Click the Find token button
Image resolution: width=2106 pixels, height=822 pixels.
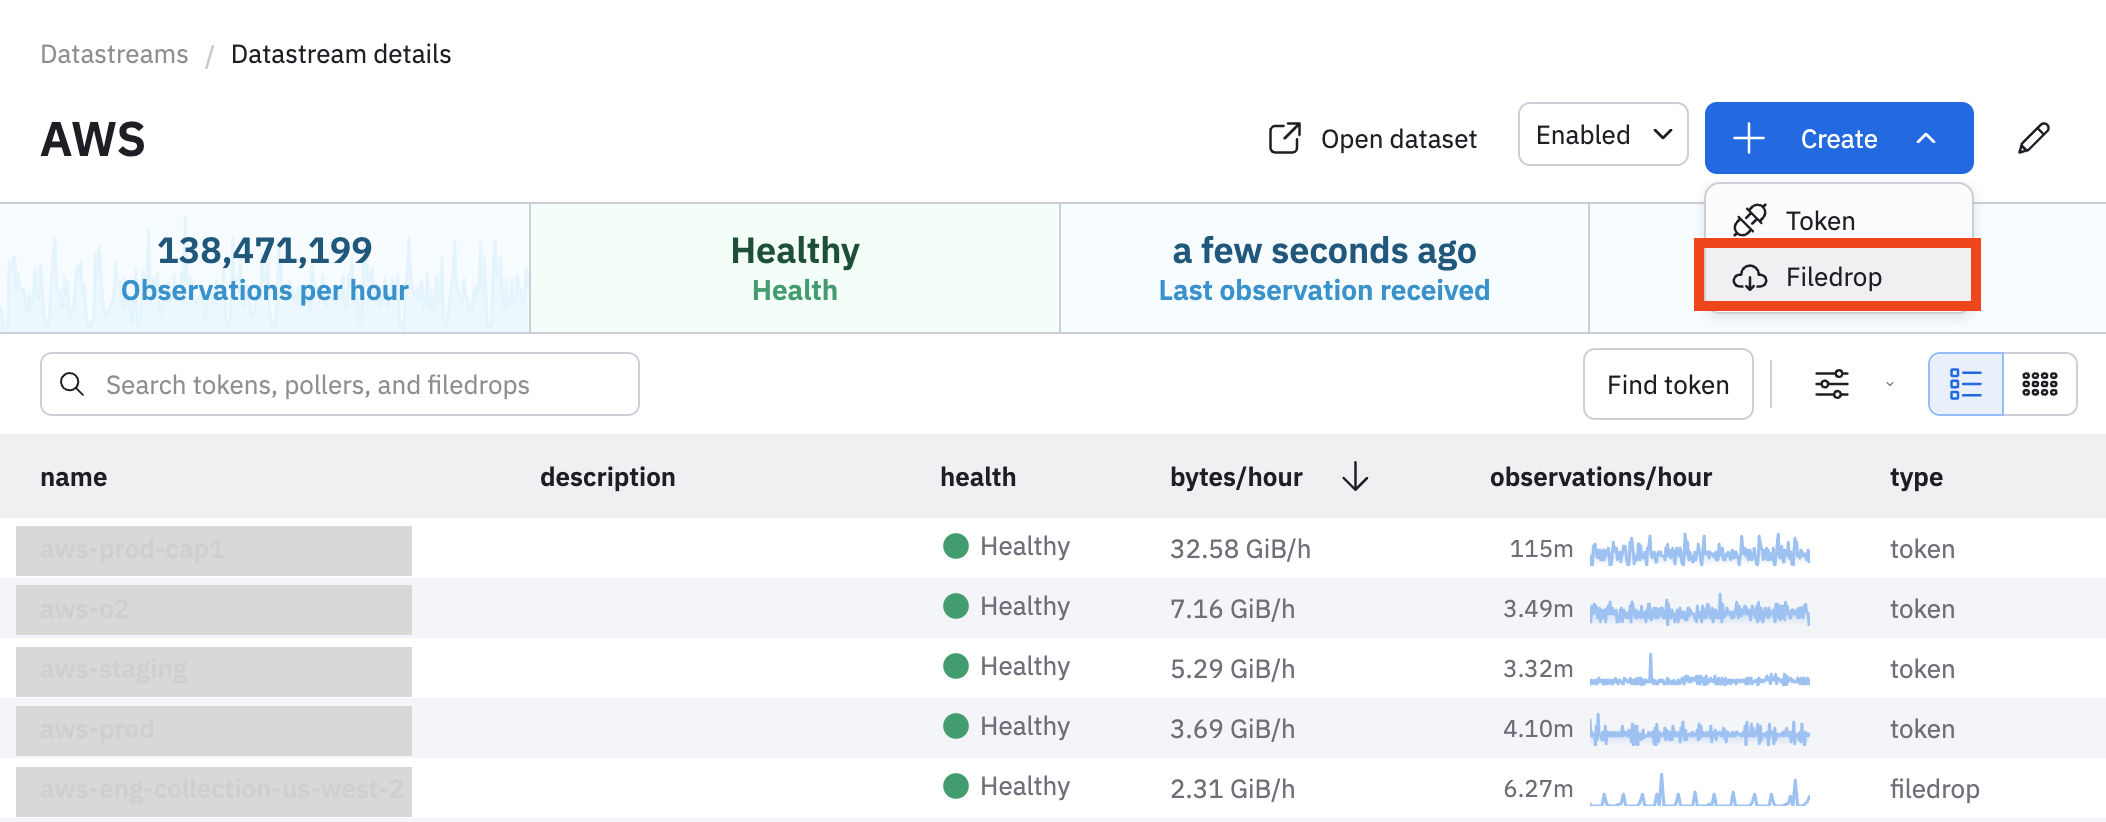point(1667,384)
